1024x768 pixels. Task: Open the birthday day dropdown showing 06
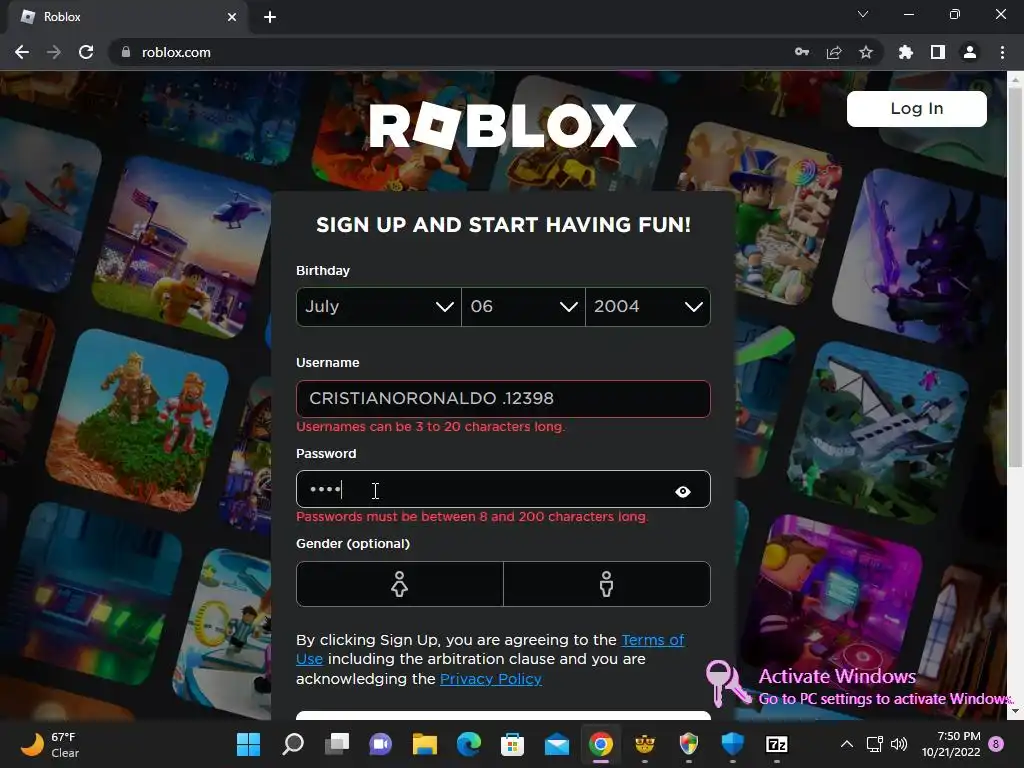pyautogui.click(x=523, y=306)
